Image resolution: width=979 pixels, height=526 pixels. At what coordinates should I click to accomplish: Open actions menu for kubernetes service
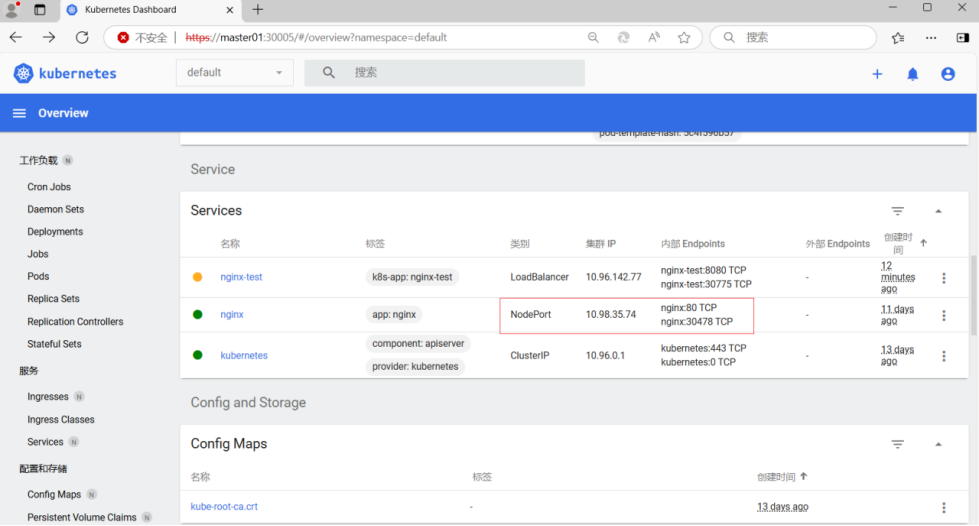coord(943,355)
